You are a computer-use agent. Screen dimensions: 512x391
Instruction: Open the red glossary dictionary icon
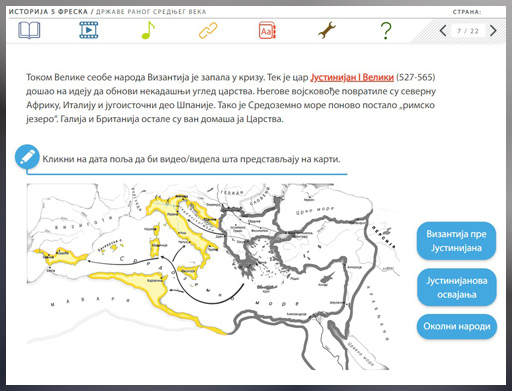[x=267, y=31]
